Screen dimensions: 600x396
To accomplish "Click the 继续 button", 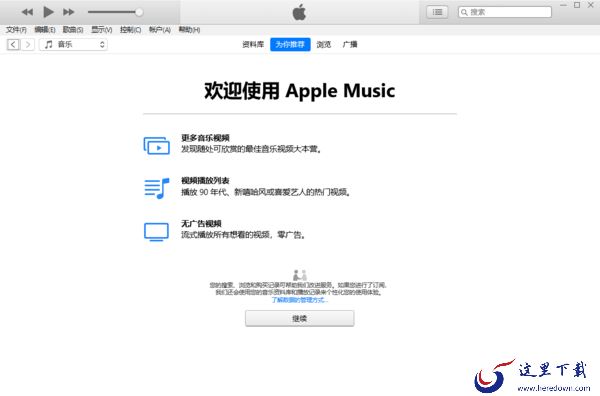I will coord(300,318).
